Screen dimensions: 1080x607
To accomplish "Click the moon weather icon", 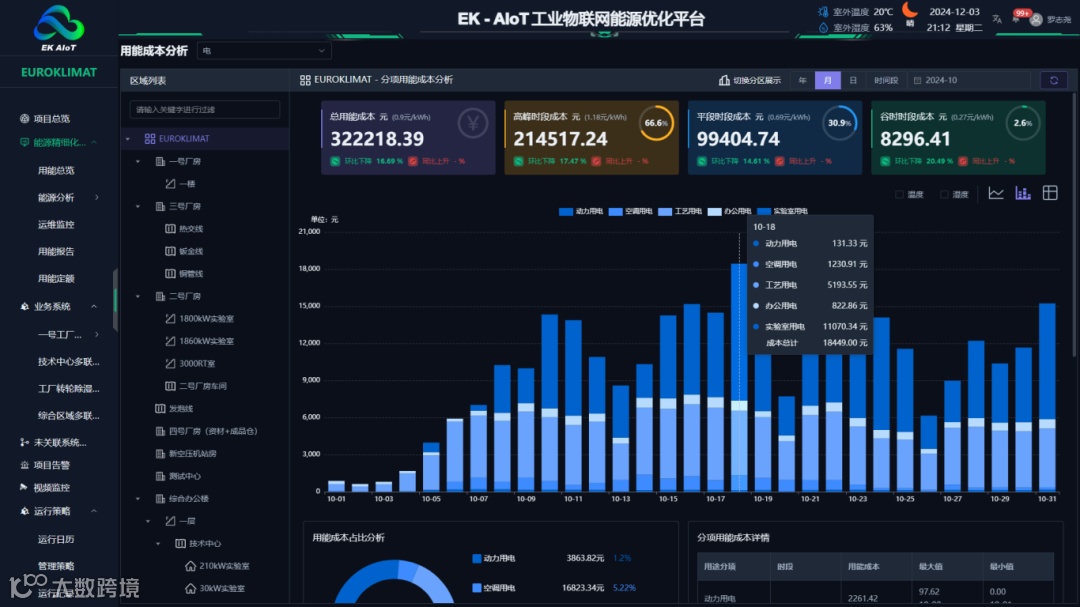I will point(910,10).
